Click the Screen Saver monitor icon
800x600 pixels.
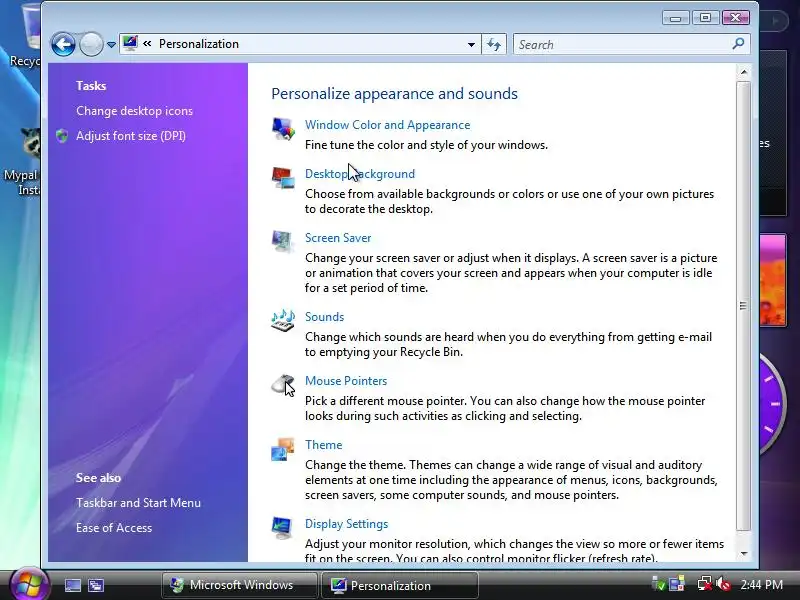(282, 241)
